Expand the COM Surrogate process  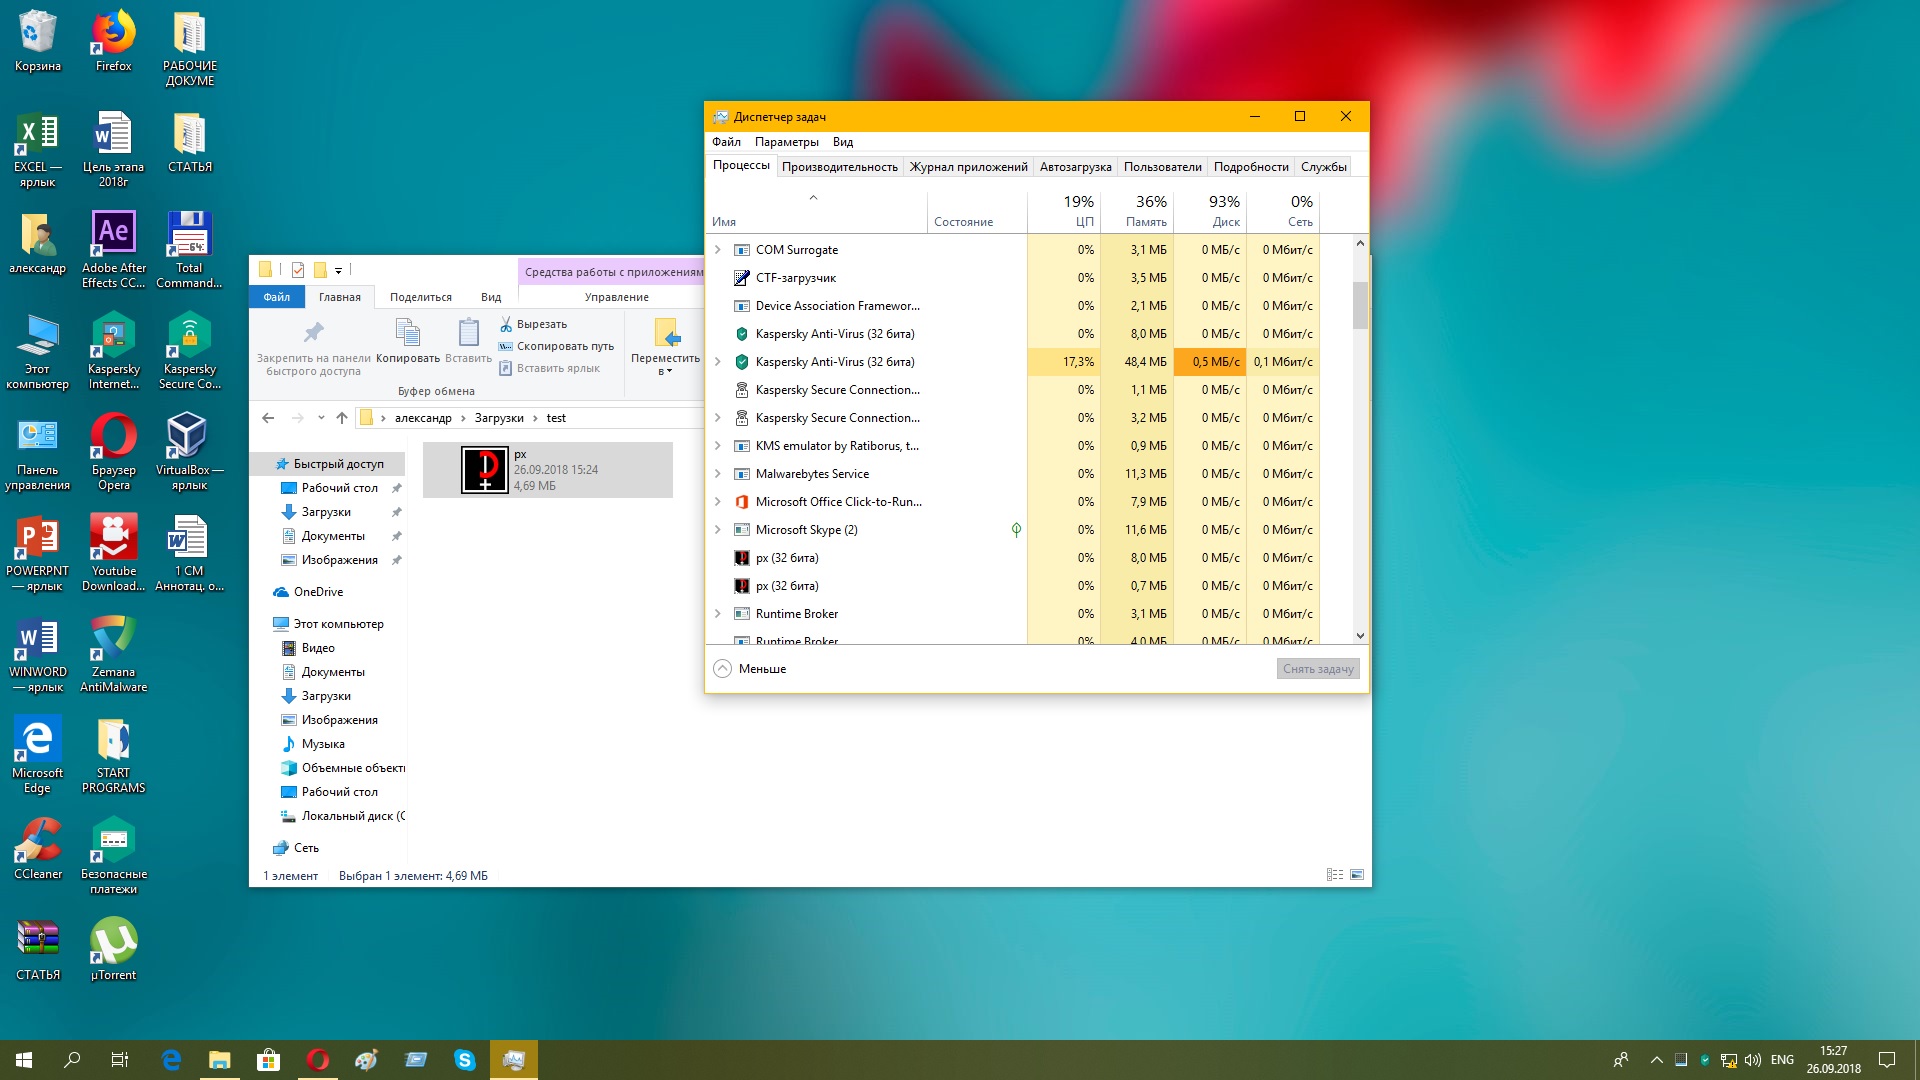(717, 250)
